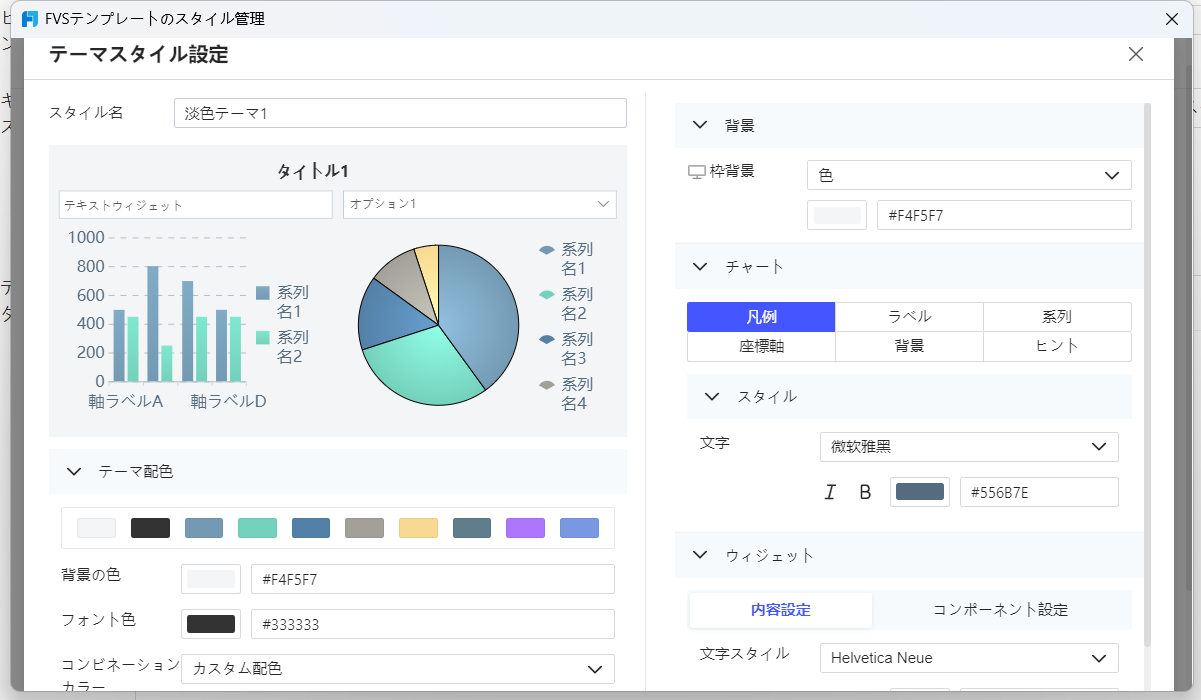The width and height of the screenshot is (1201, 700).
Task: Click the black theme color swatch
Action: click(x=150, y=528)
